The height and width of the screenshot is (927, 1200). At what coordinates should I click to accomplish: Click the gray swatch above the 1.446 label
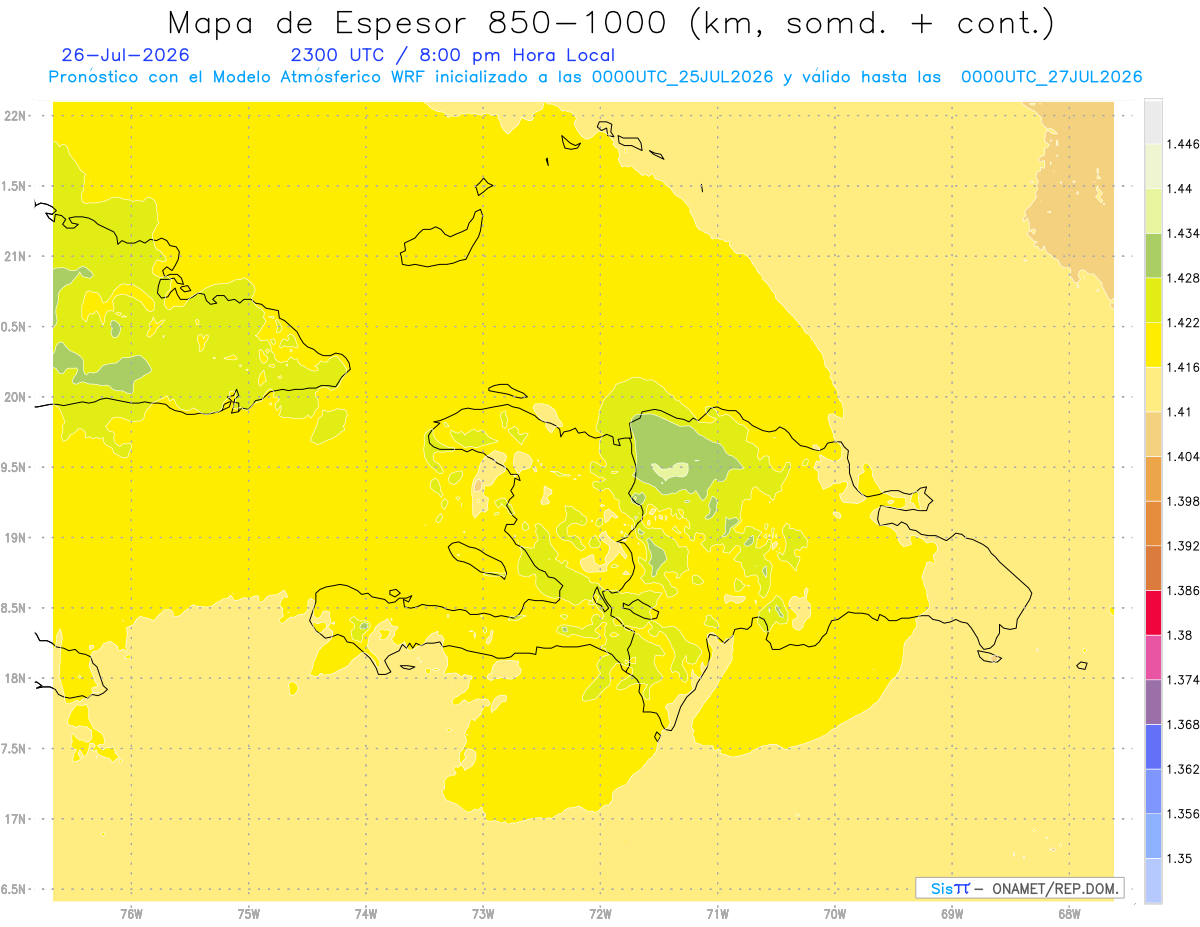(1153, 121)
